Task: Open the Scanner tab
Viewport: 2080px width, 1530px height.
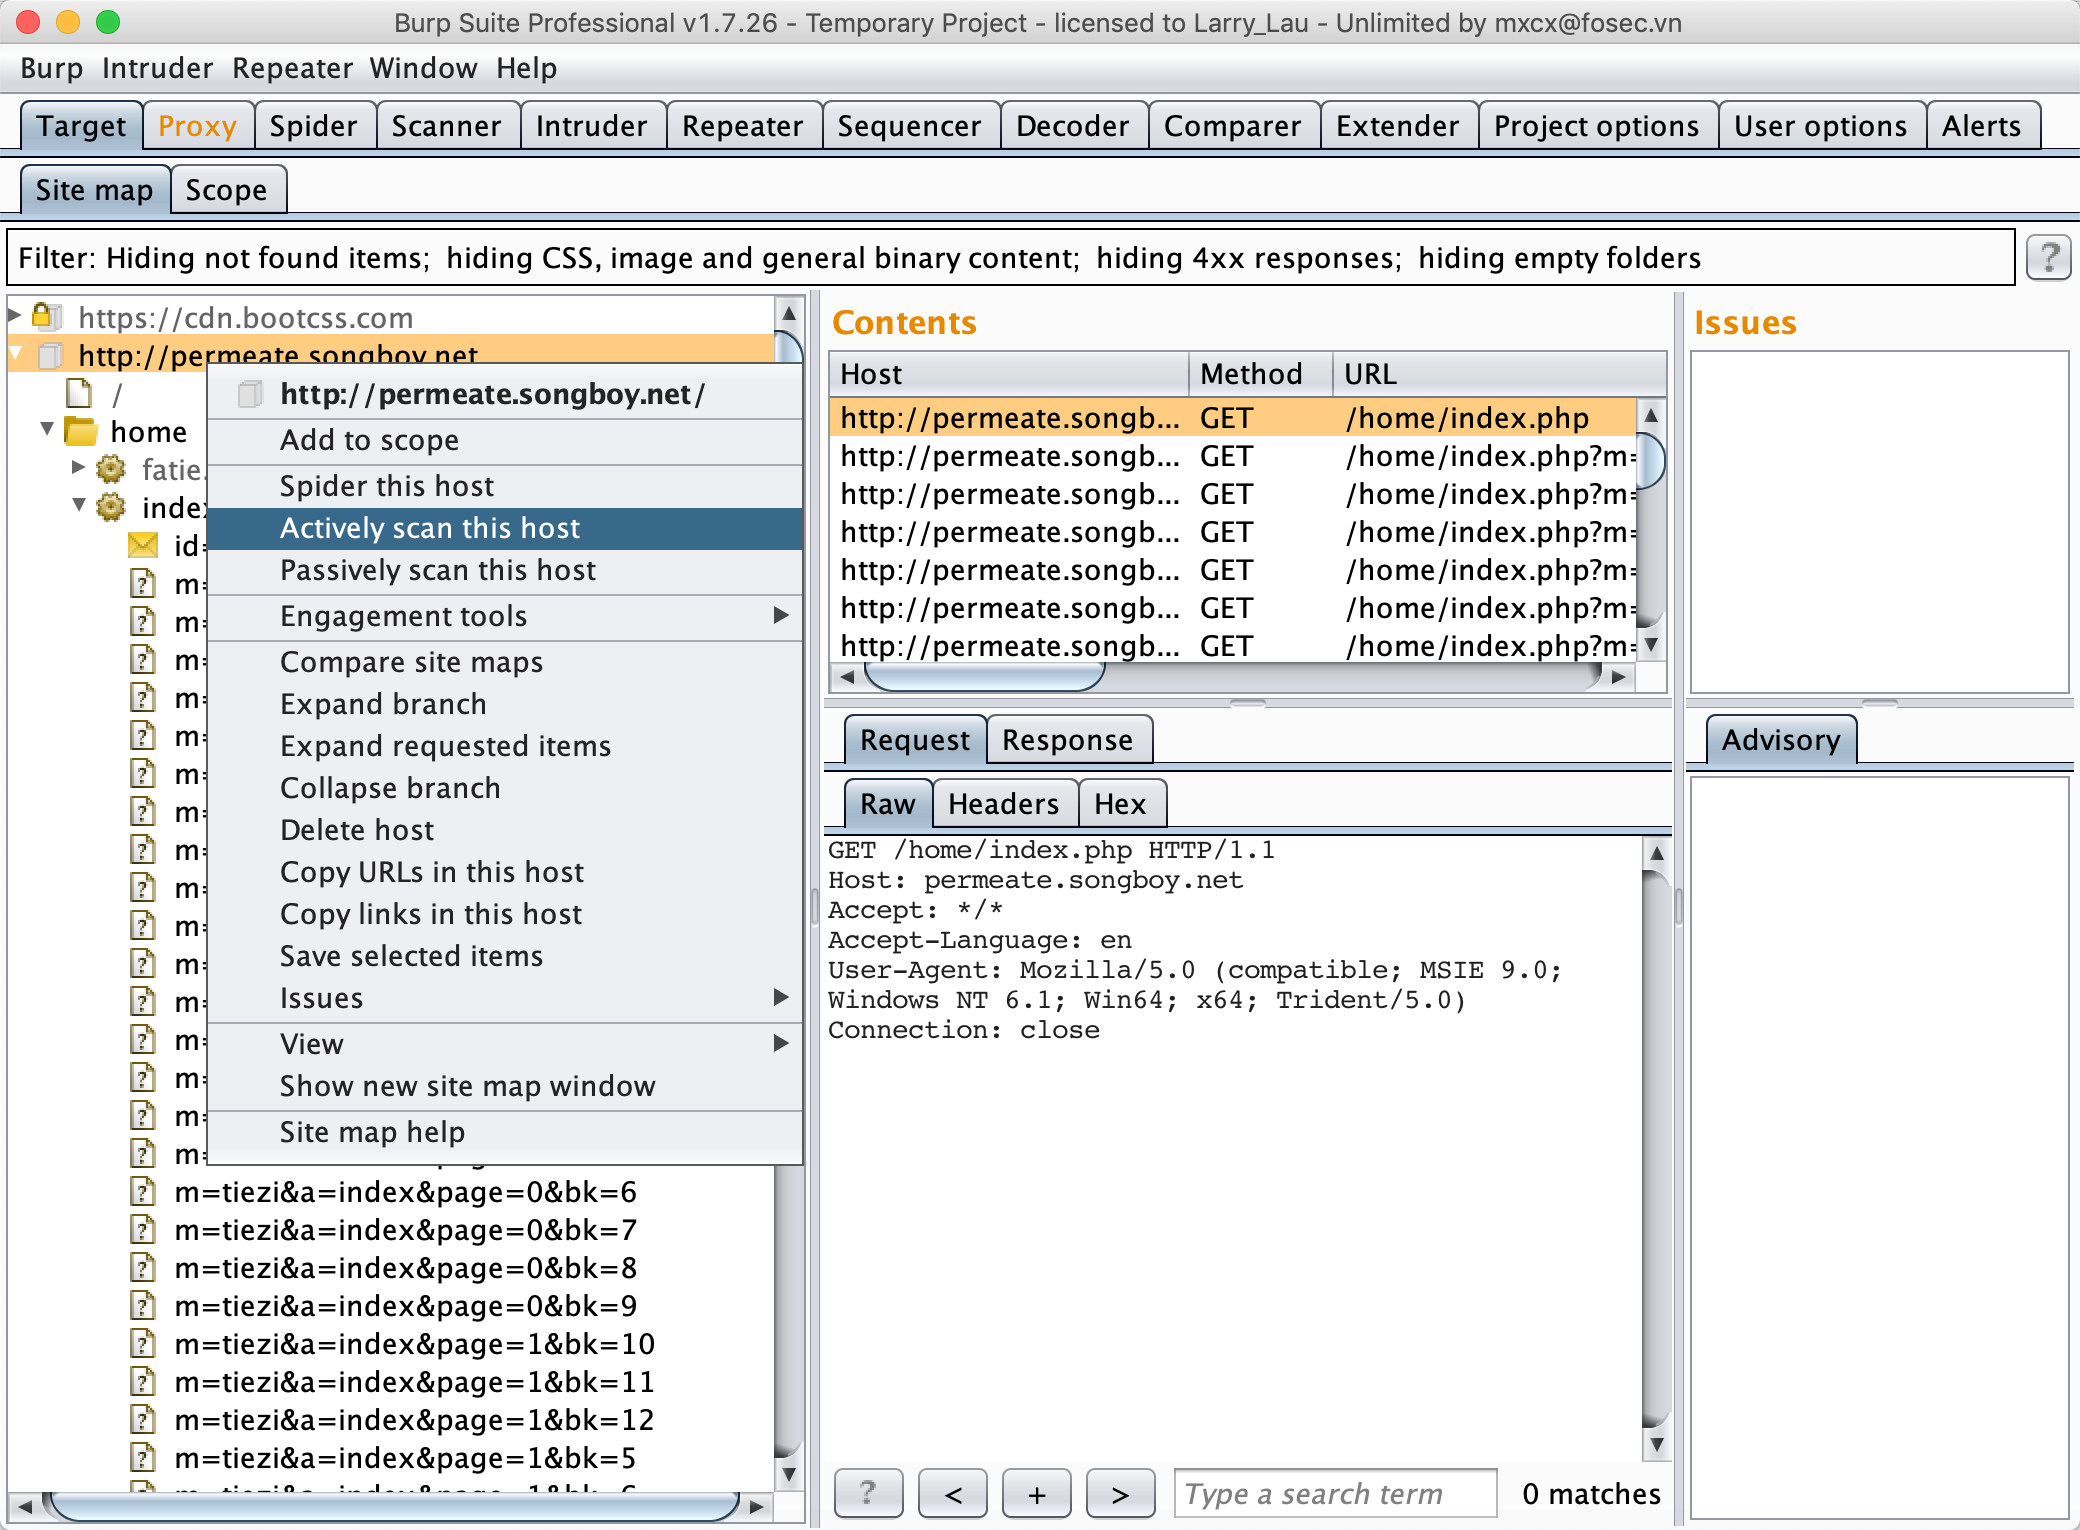Action: pos(446,126)
